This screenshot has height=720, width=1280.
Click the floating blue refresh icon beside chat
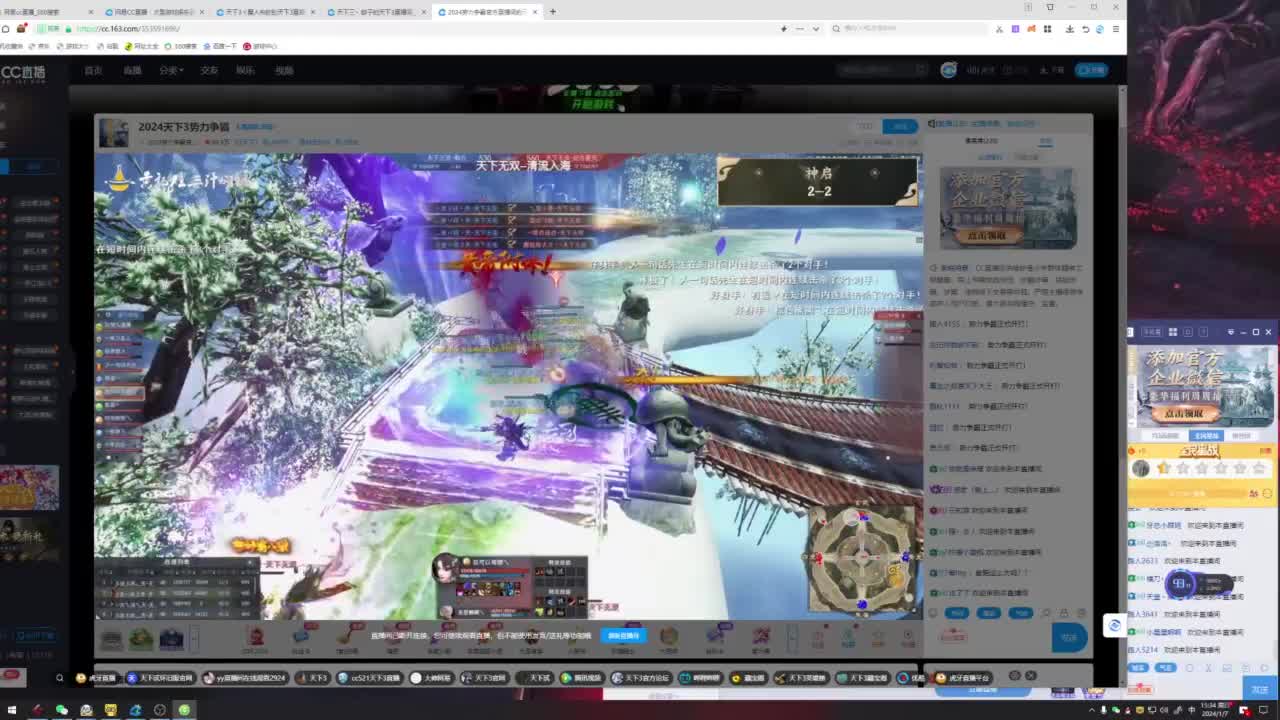click(x=1114, y=625)
